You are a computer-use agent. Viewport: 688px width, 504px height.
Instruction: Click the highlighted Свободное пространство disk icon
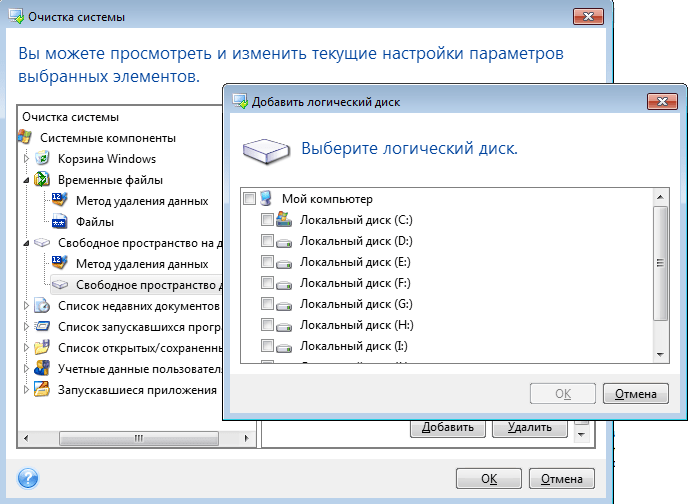pyautogui.click(x=60, y=284)
